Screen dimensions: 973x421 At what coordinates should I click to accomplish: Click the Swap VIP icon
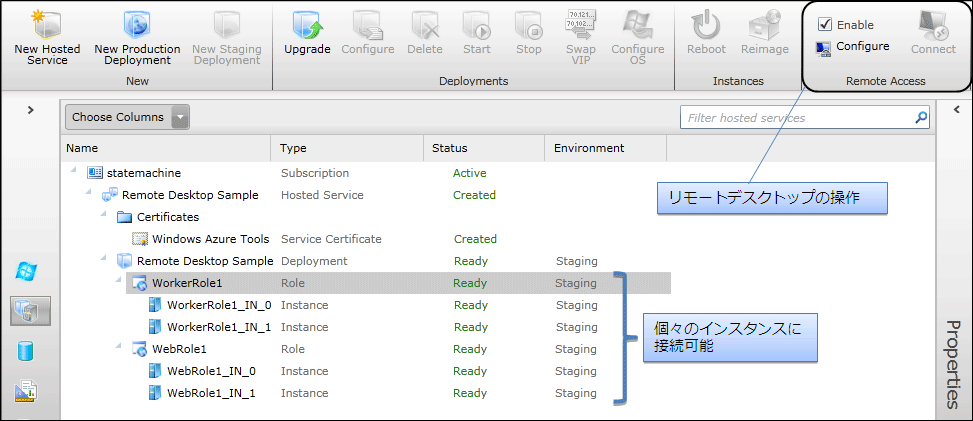point(581,25)
